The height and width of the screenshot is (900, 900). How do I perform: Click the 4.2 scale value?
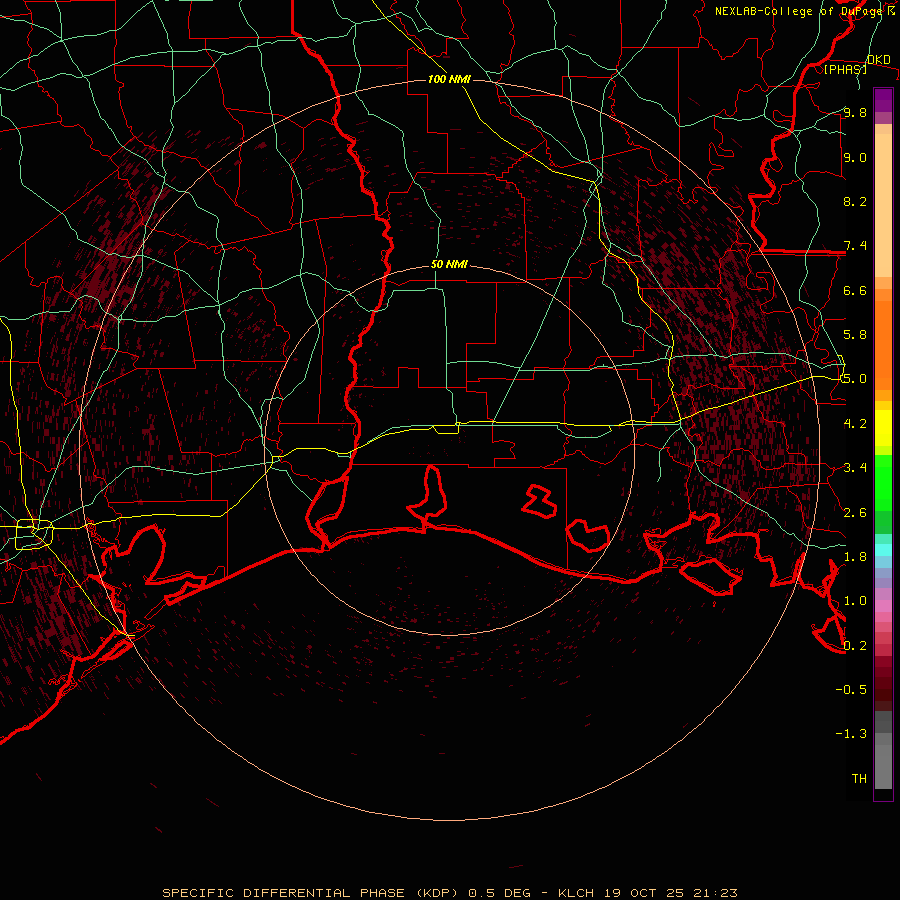click(855, 424)
